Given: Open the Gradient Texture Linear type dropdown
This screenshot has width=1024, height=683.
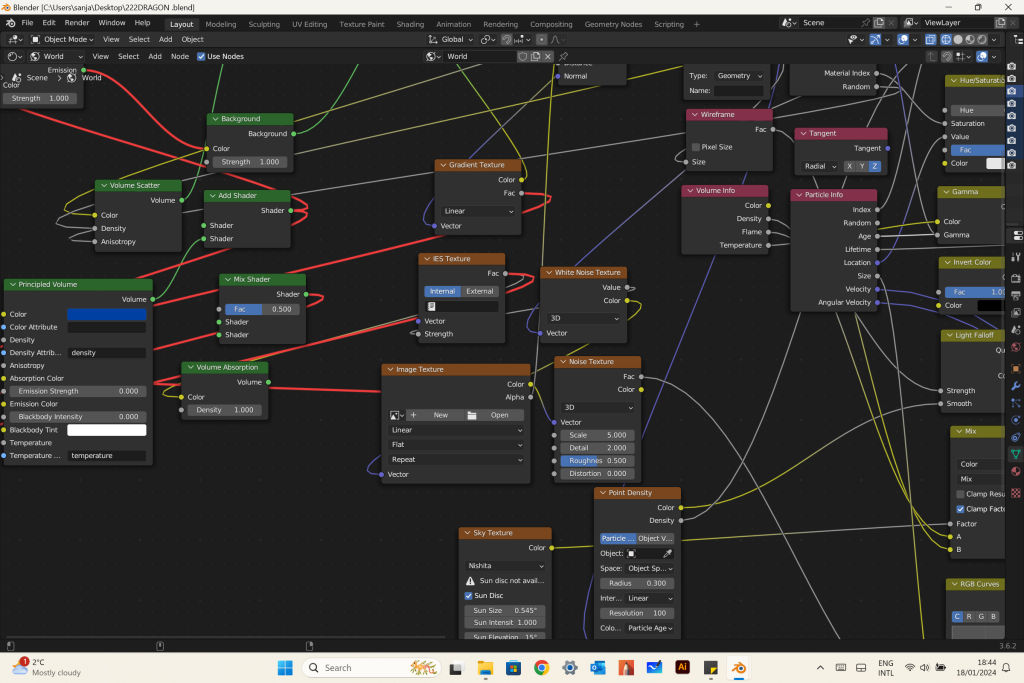Looking at the screenshot, I should [x=479, y=211].
